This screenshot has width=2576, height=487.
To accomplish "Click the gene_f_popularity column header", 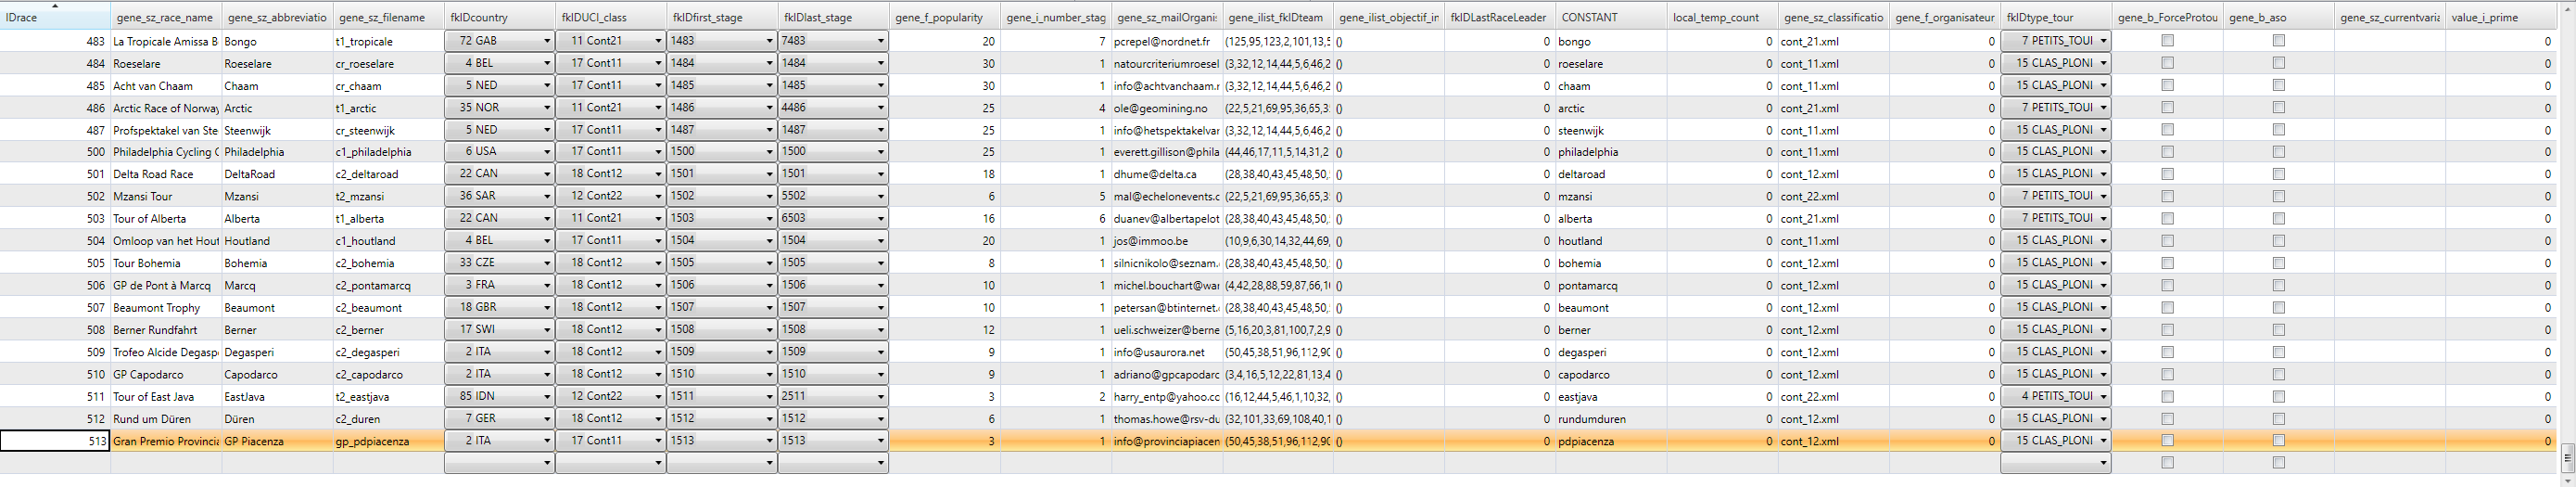I will click(x=943, y=17).
